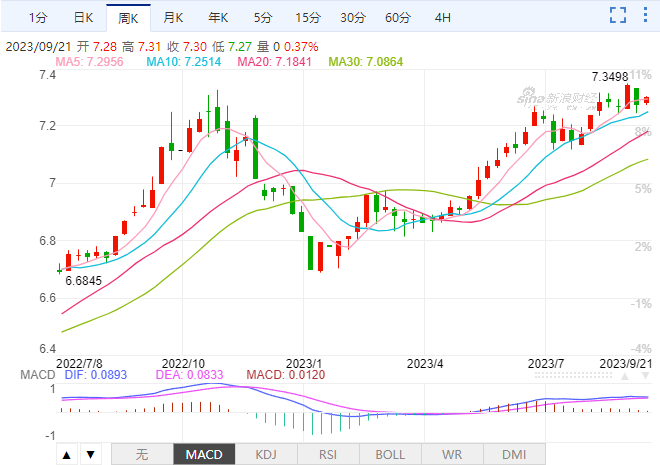Open the three-dot more options menu

click(645, 16)
